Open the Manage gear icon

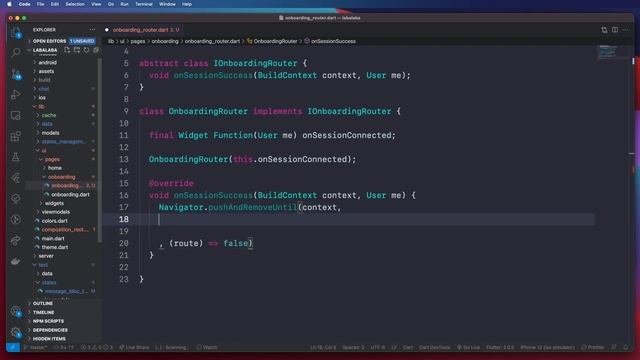(16, 333)
